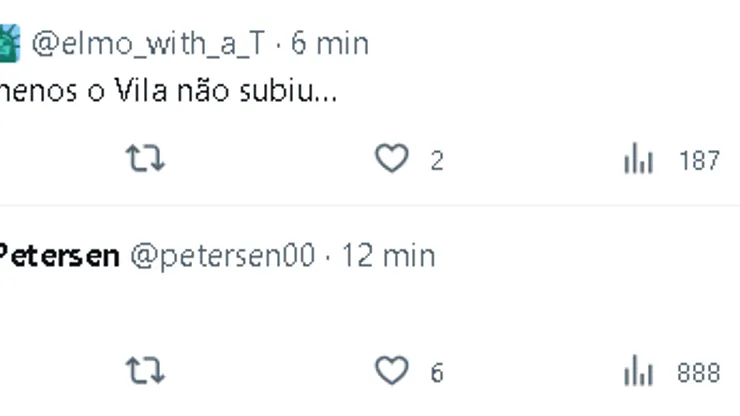Tap the heart icon on Petersen's tweet

391,372
